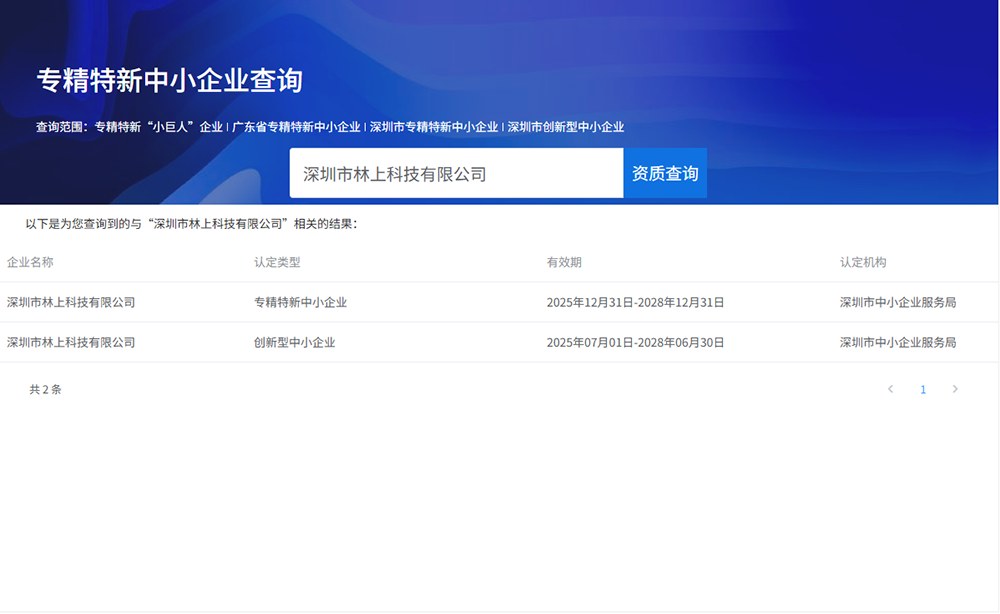
Task: Click 广东省专精特新中小企业 scope text
Action: click(296, 127)
